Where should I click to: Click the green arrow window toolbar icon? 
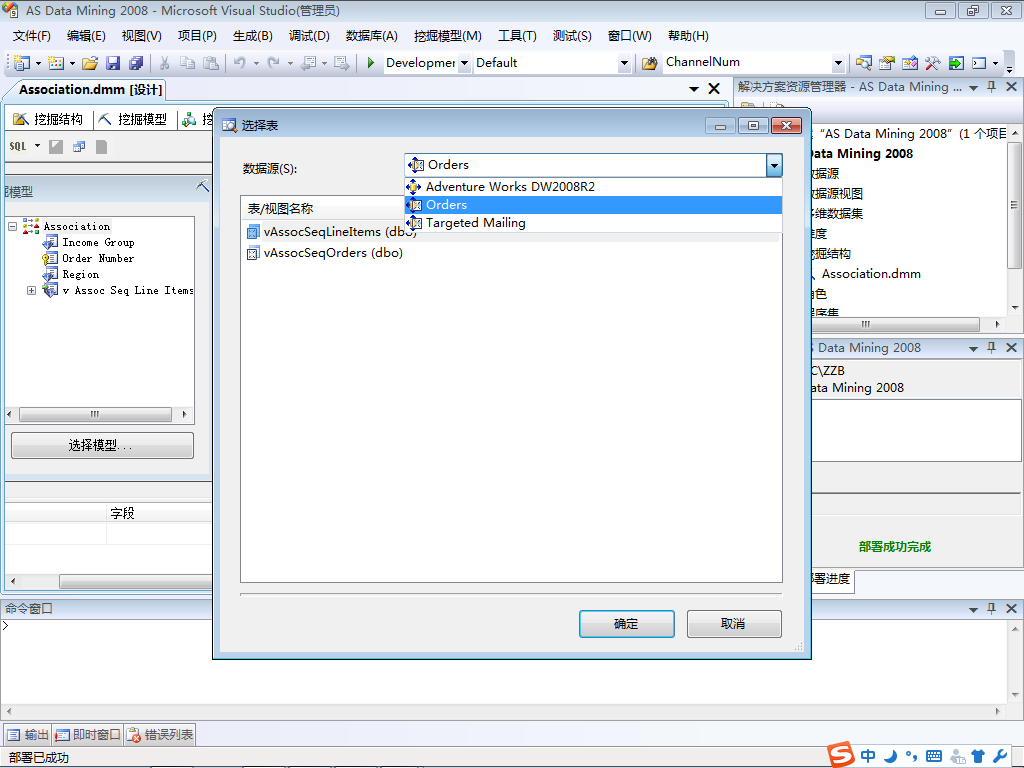click(955, 63)
